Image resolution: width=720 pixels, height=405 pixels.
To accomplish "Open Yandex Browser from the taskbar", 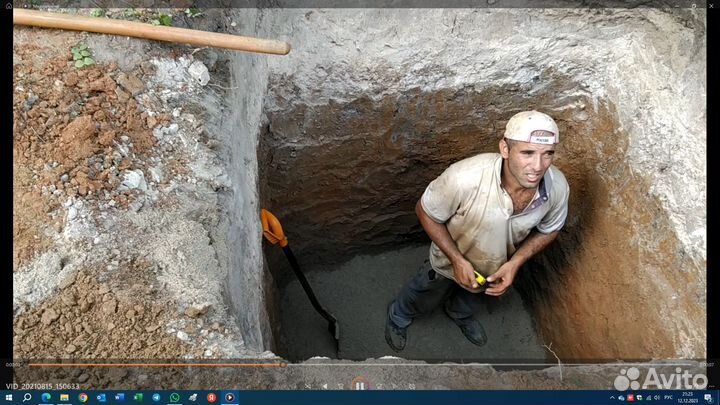I will pyautogui.click(x=211, y=398).
